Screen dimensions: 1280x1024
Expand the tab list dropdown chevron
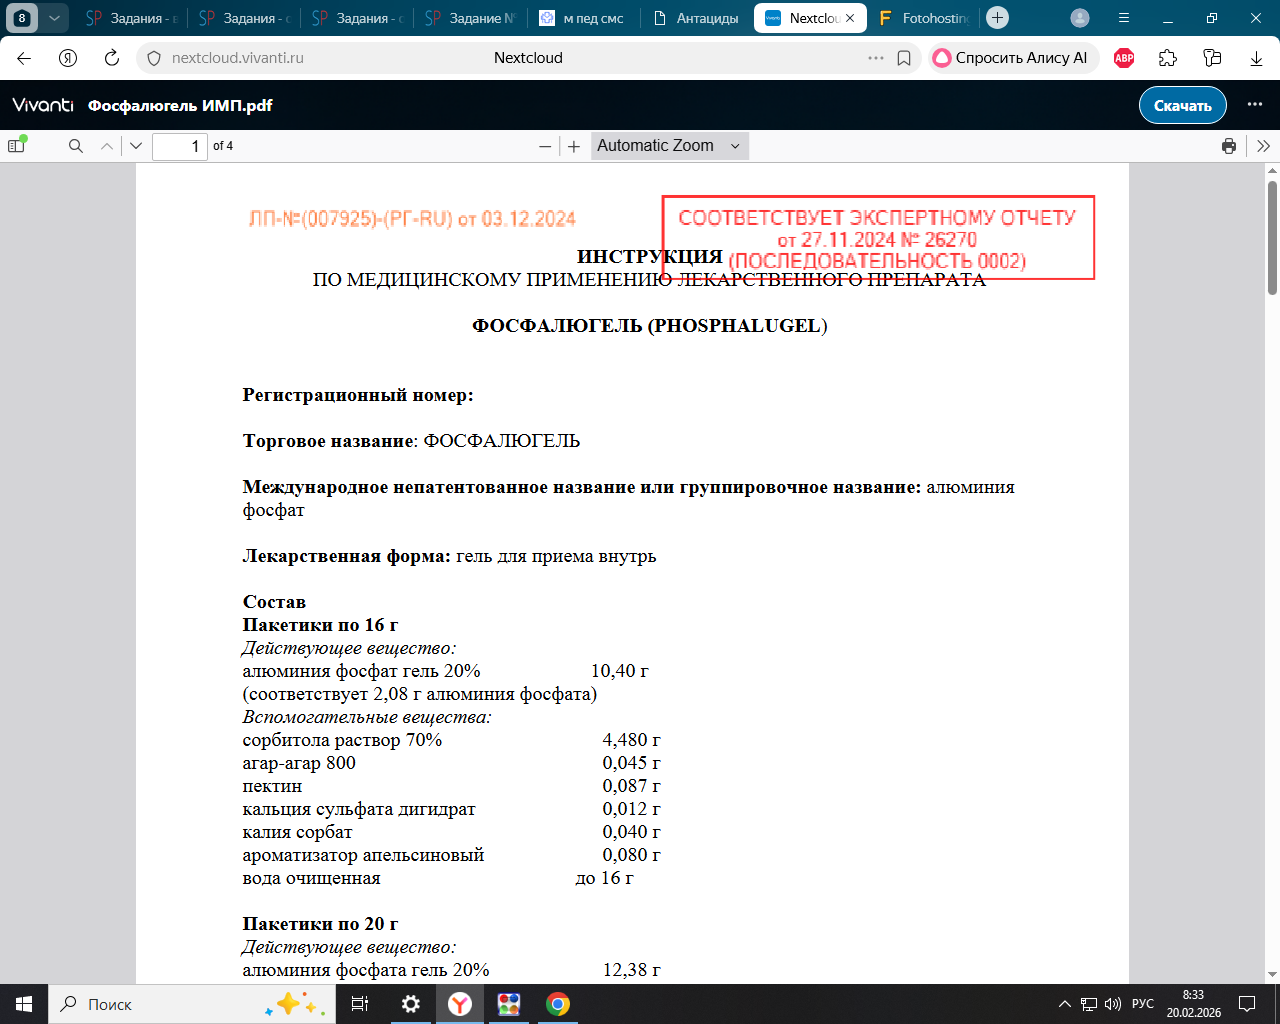click(x=55, y=18)
